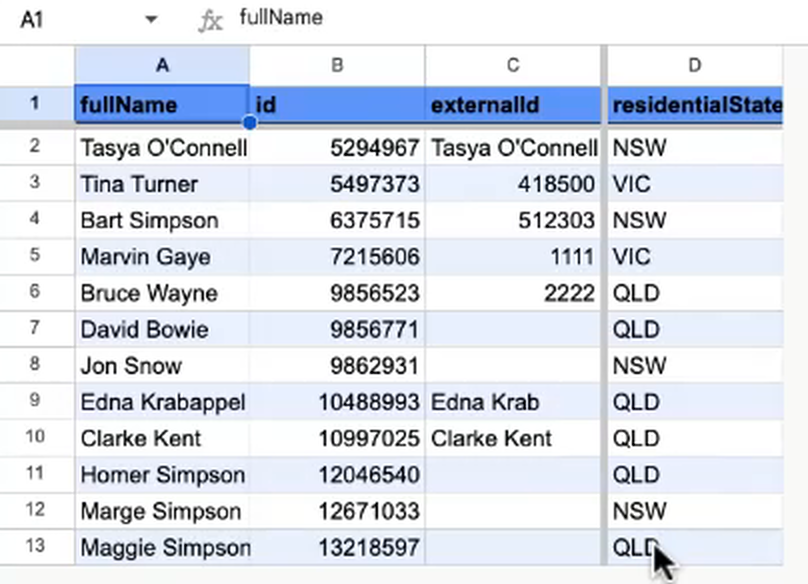Select id cell 10997025

click(x=338, y=439)
